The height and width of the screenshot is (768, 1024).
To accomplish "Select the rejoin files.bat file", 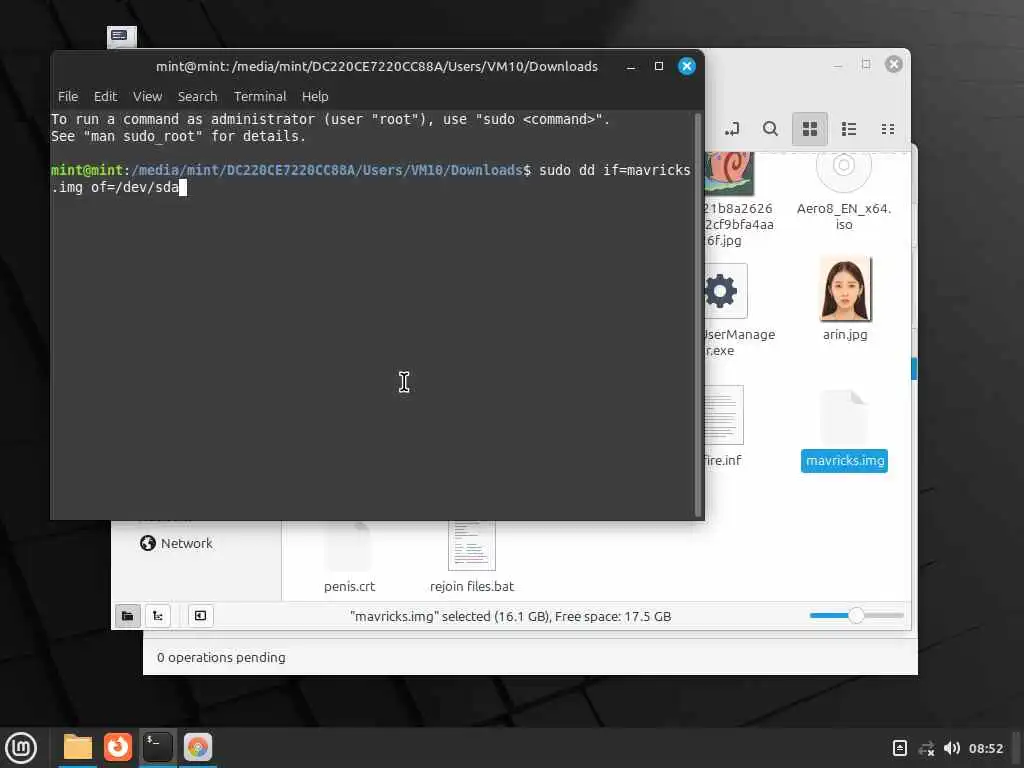I will coord(472,557).
